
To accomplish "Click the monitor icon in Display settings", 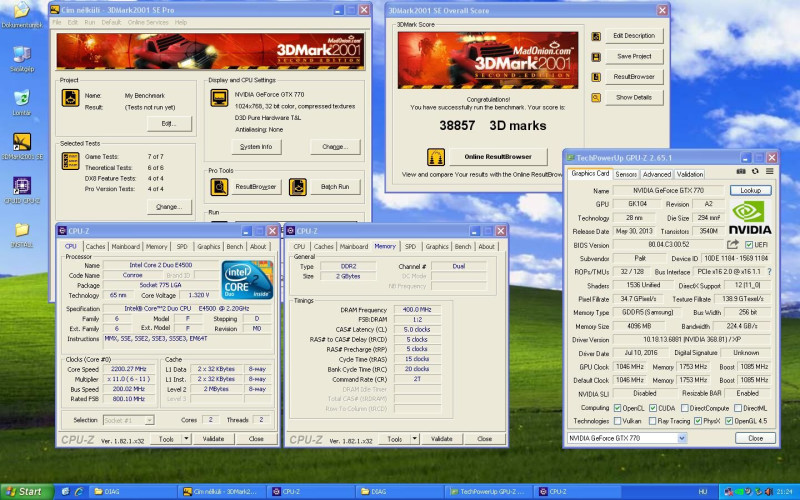I will point(219,97).
